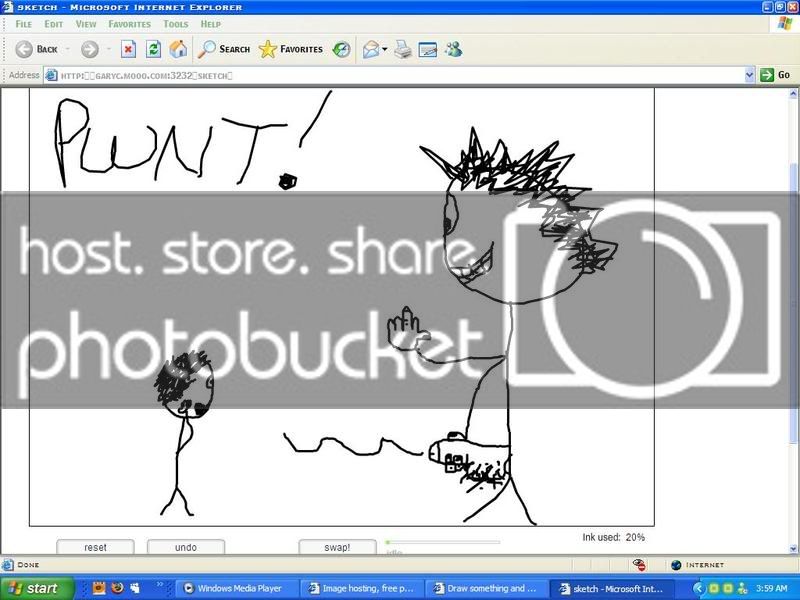Open the Windows Start menu
This screenshot has width=800, height=600.
coord(35,588)
